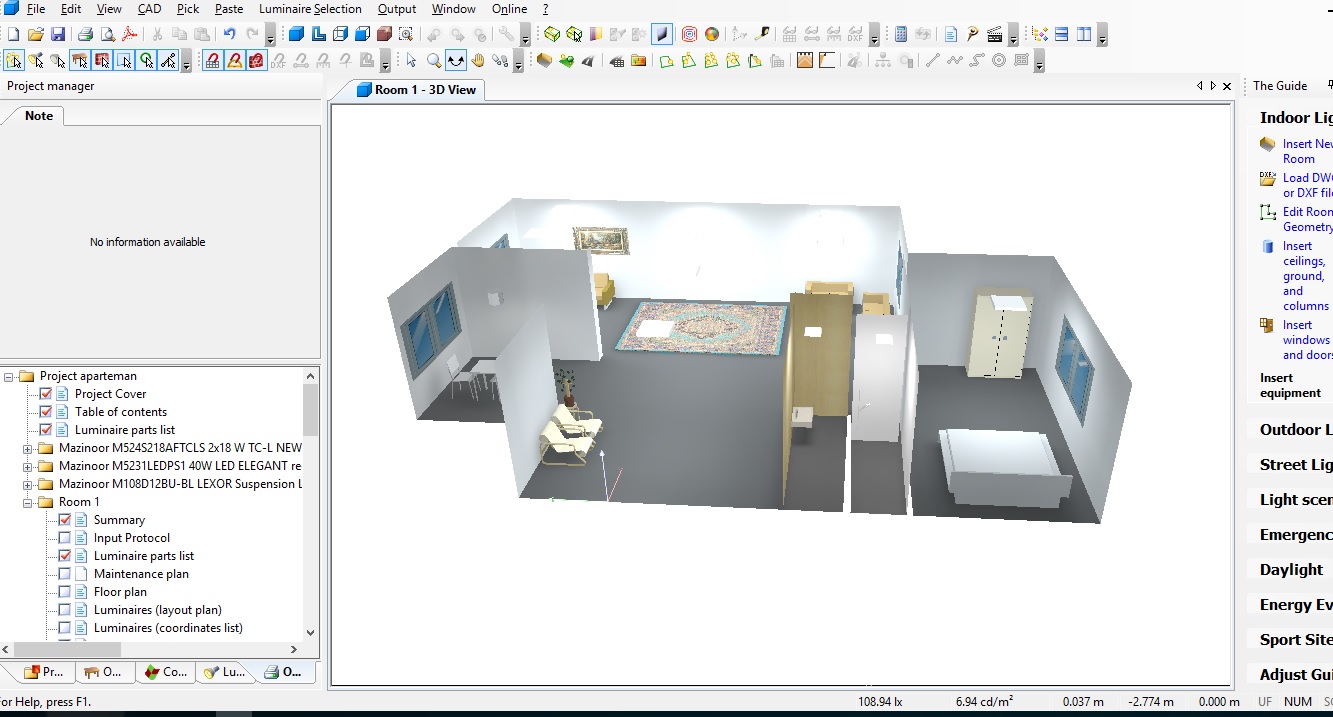Enable the Floor plan output checkbox
This screenshot has height=717, width=1333.
pos(65,592)
